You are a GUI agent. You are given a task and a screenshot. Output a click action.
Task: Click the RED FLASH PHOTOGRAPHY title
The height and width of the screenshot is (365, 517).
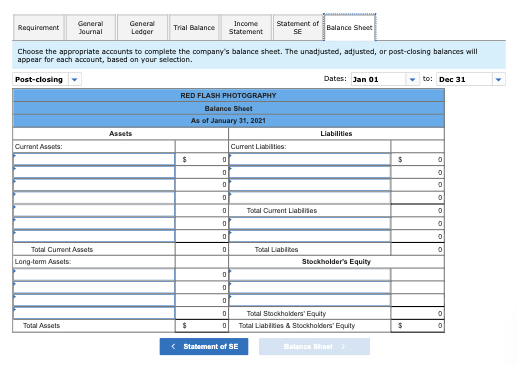click(228, 96)
